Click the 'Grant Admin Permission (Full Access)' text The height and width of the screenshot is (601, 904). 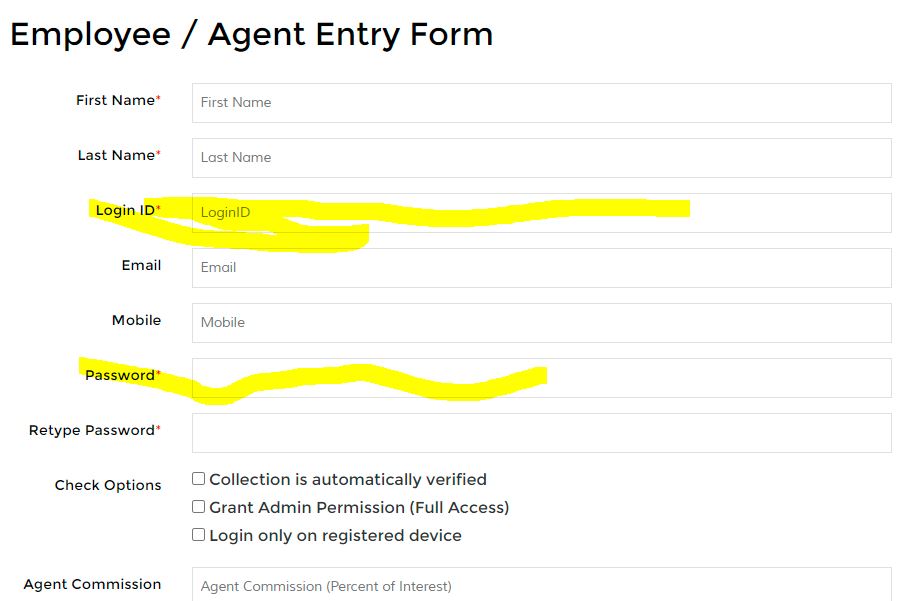point(359,508)
